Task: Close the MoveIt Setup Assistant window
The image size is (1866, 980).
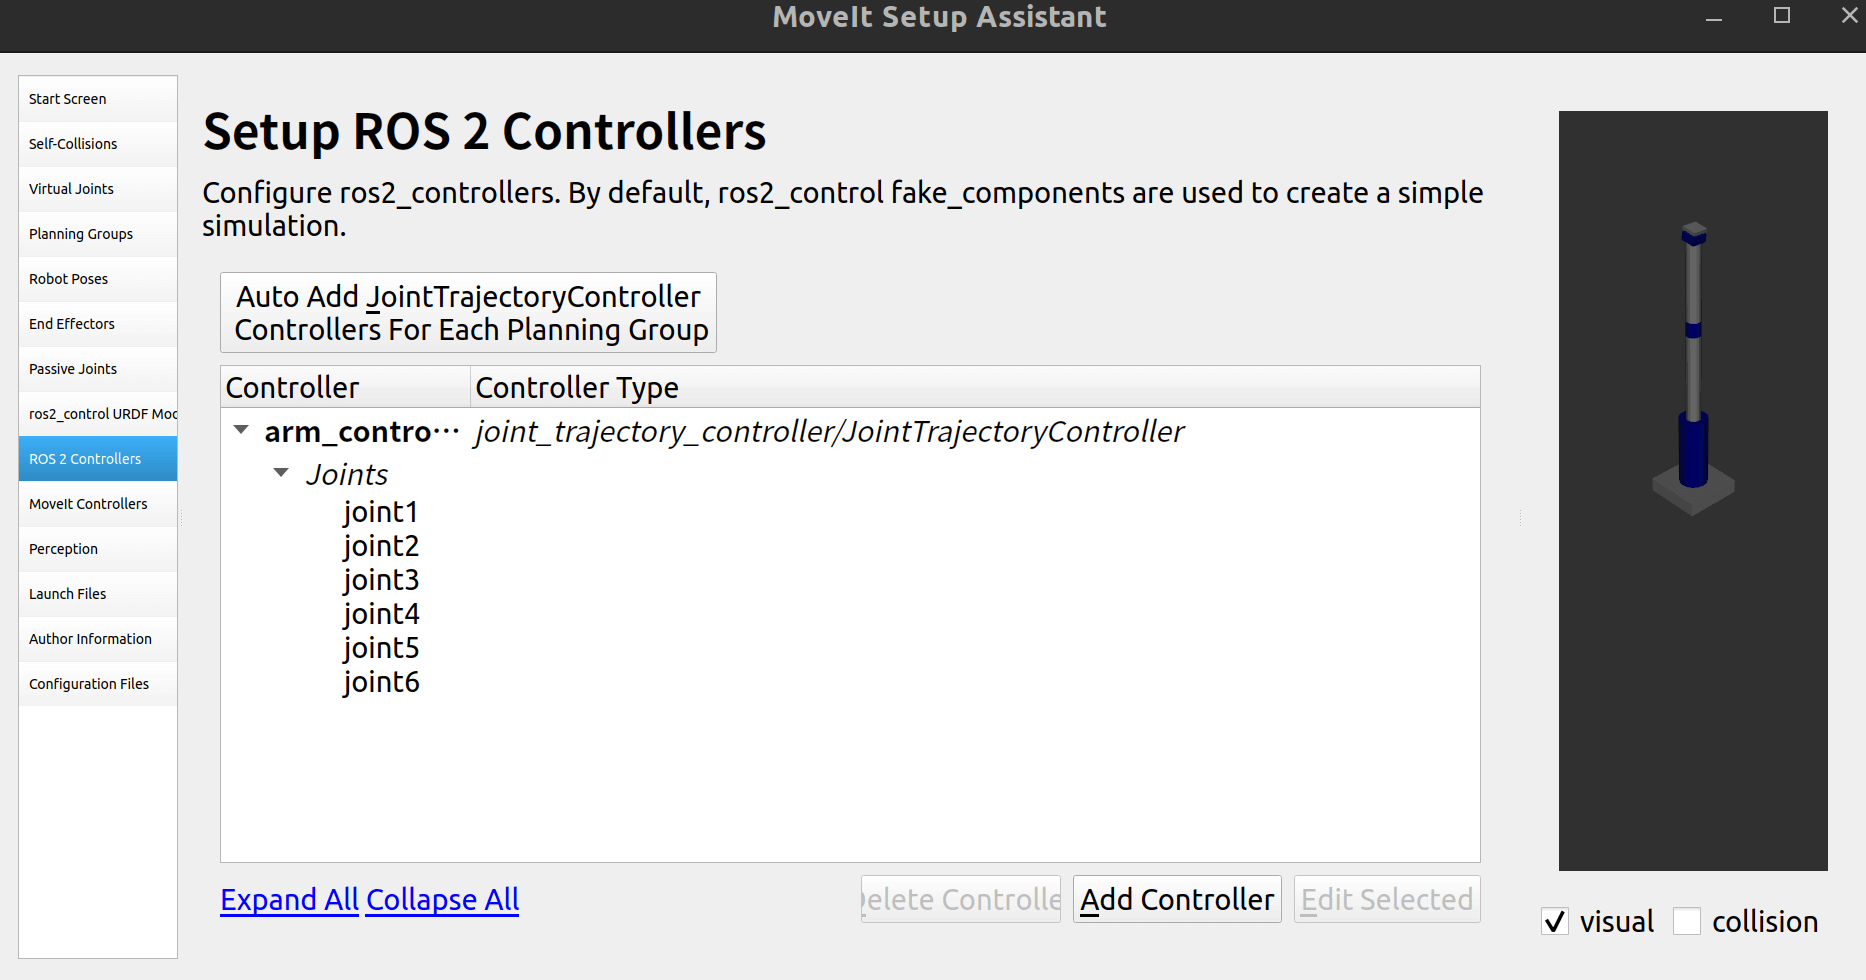Action: click(x=1849, y=16)
